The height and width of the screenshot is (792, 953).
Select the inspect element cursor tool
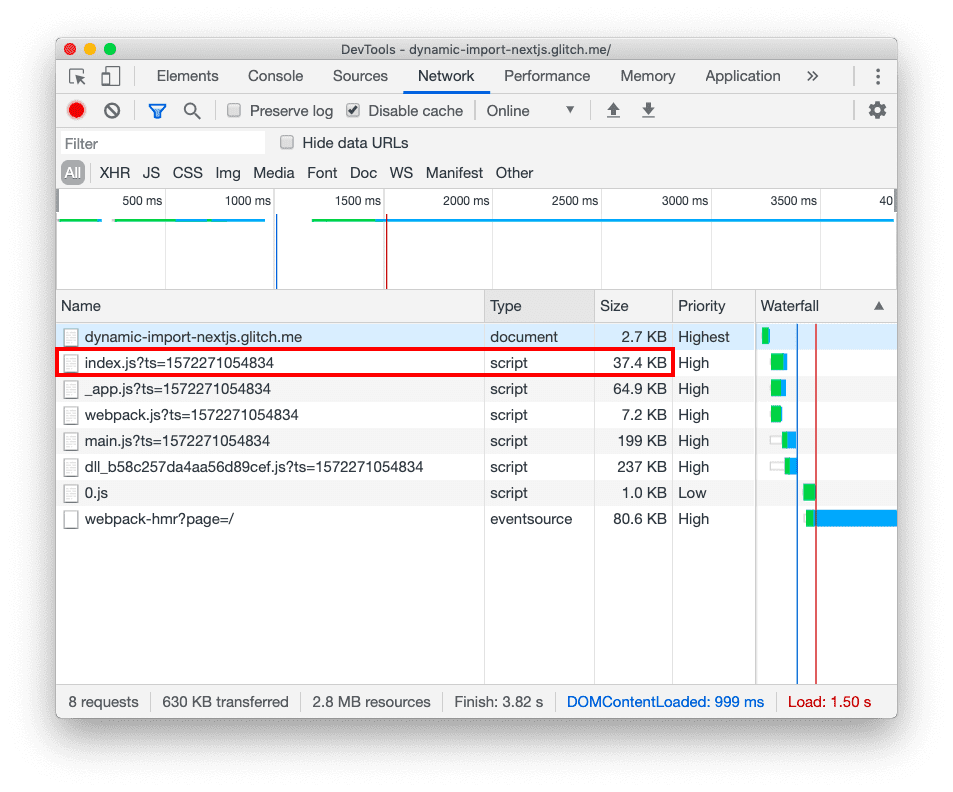76,75
